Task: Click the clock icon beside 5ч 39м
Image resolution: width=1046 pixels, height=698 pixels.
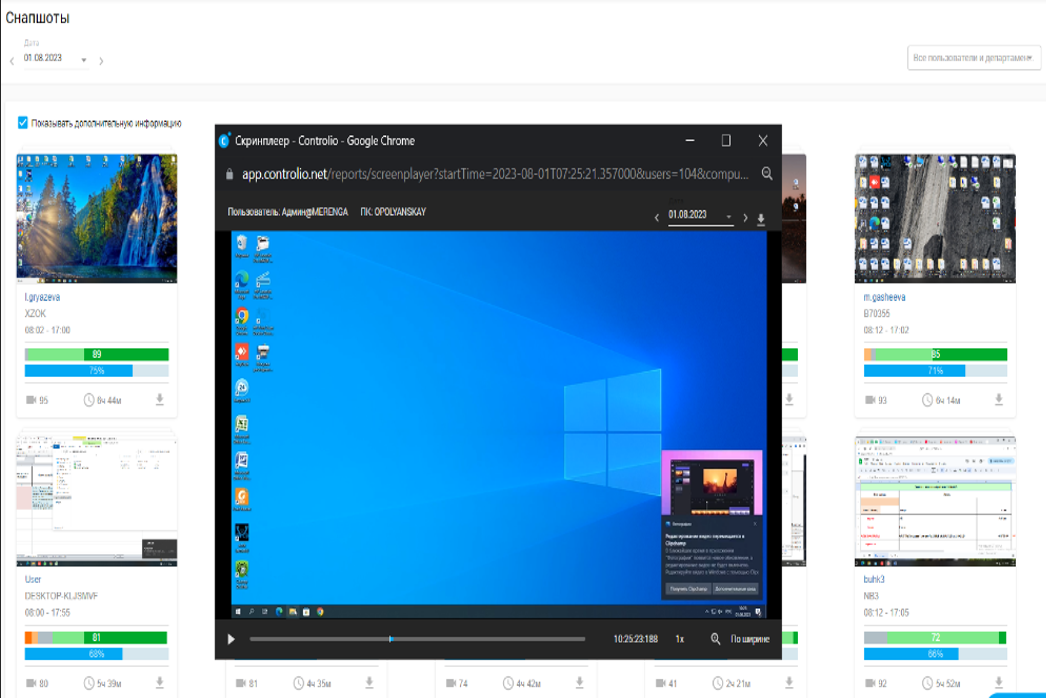Action: [x=89, y=683]
